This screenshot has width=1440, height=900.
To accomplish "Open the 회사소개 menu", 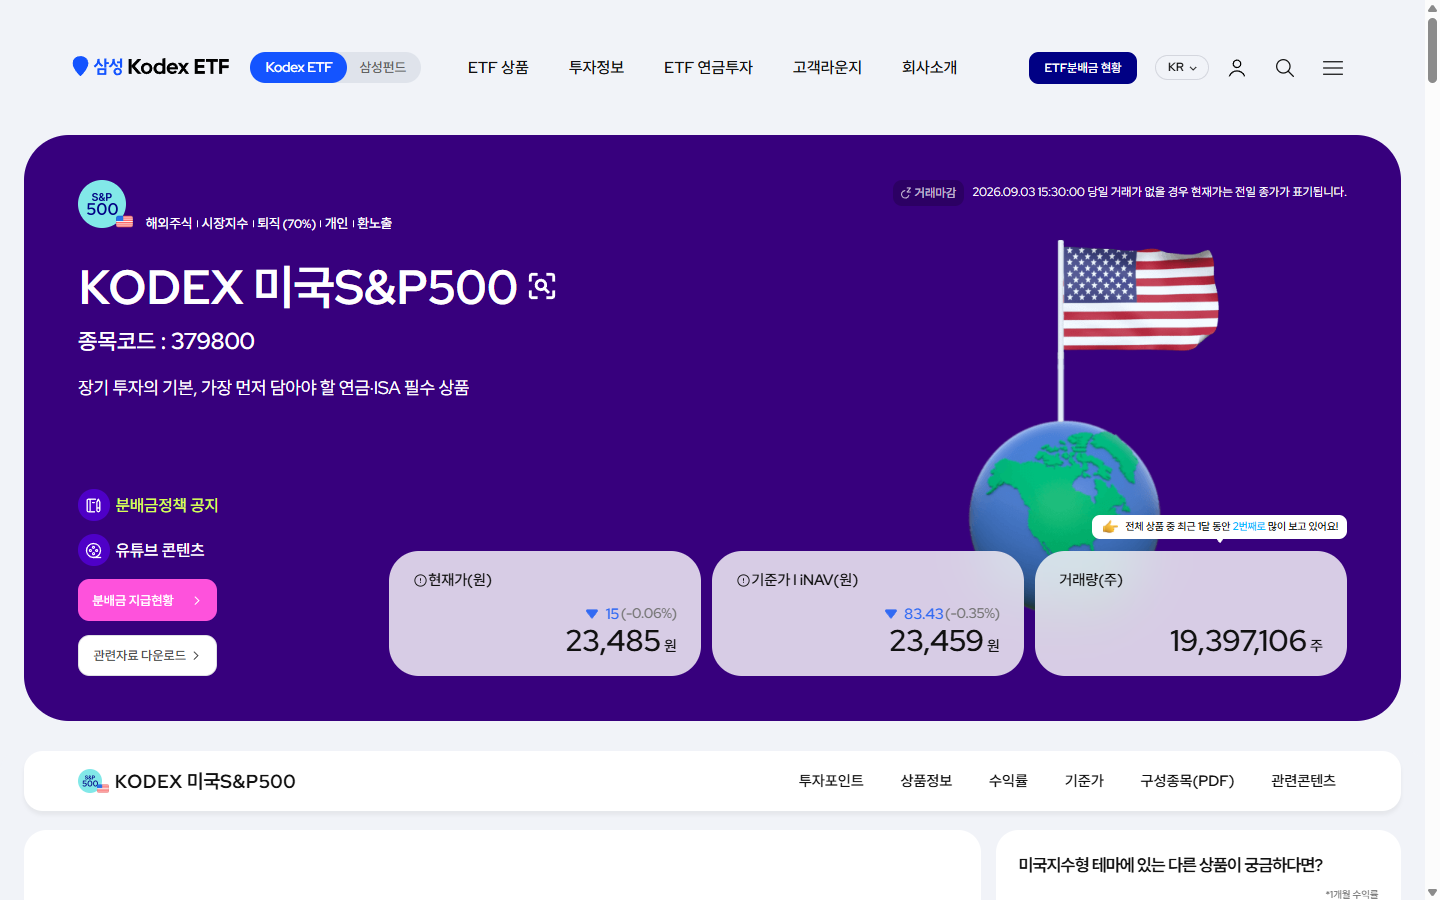I will [x=929, y=67].
